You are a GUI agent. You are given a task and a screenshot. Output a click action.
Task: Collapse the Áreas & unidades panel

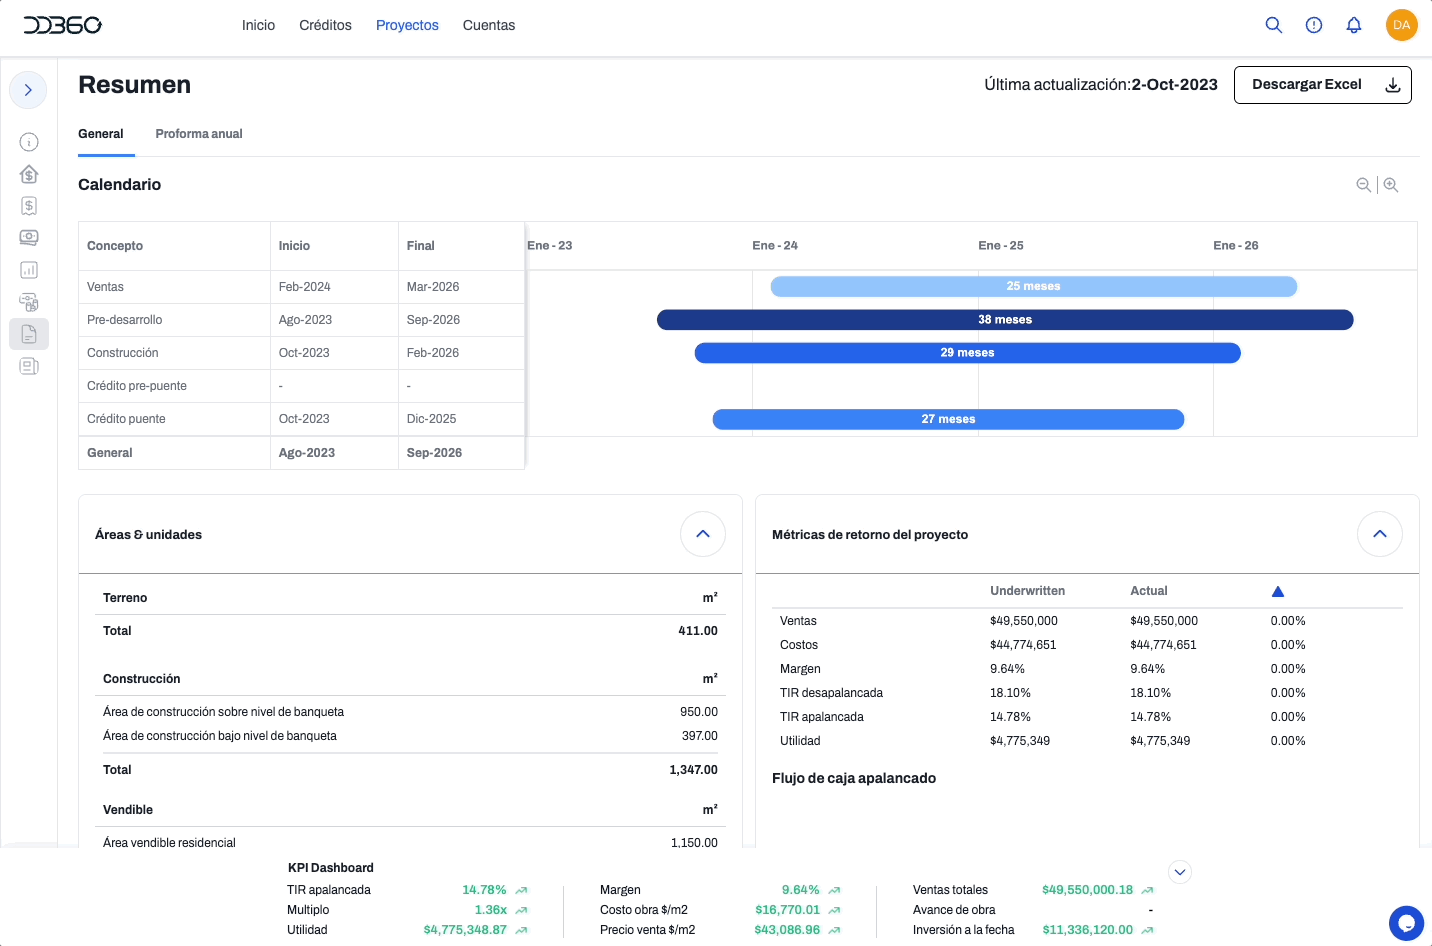tap(702, 534)
